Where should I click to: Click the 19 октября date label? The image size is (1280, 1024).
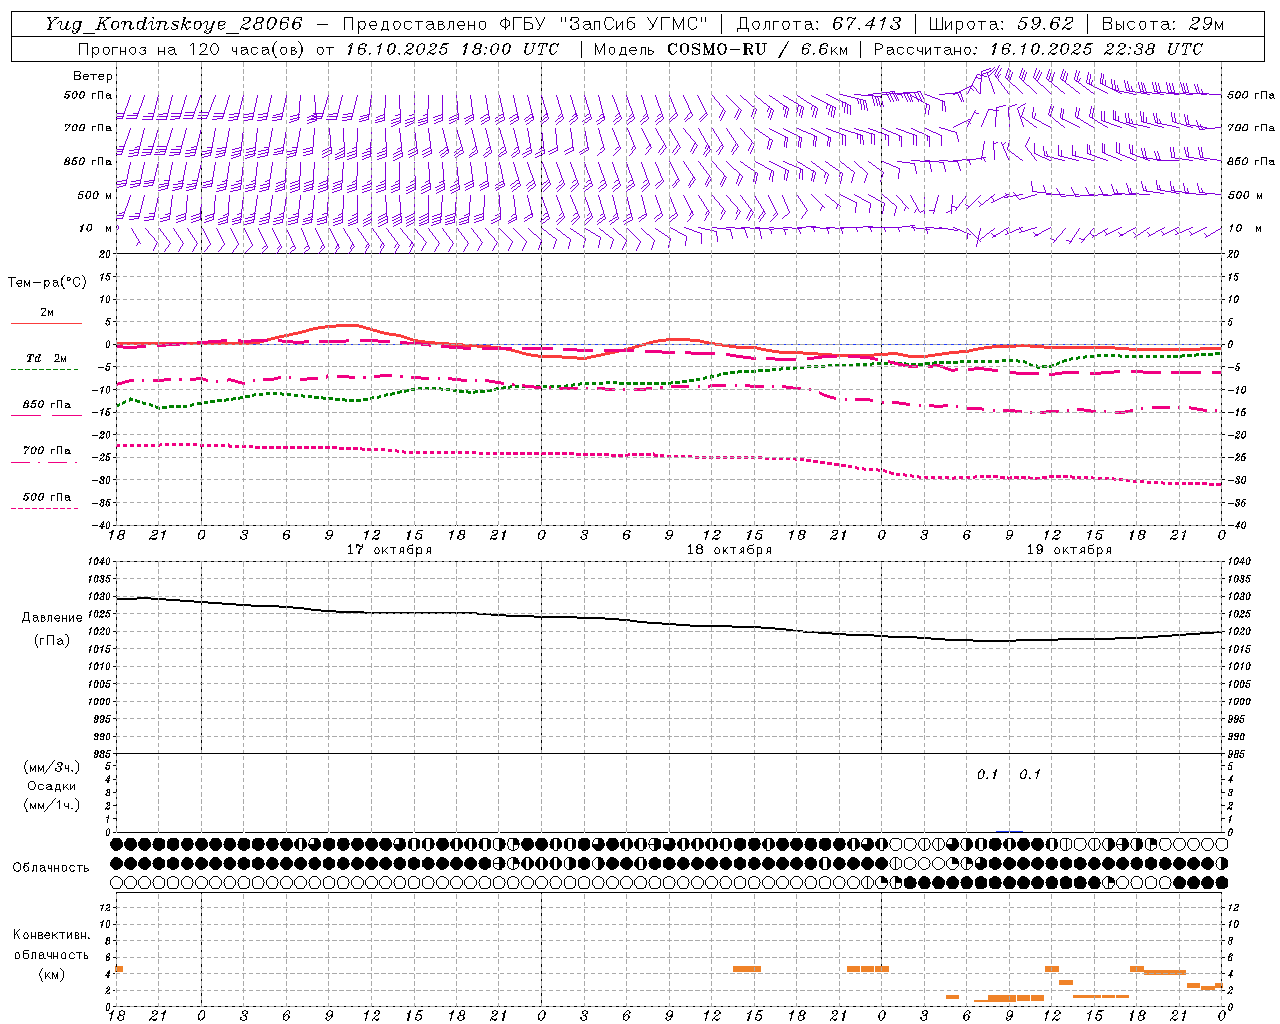pos(1069,550)
